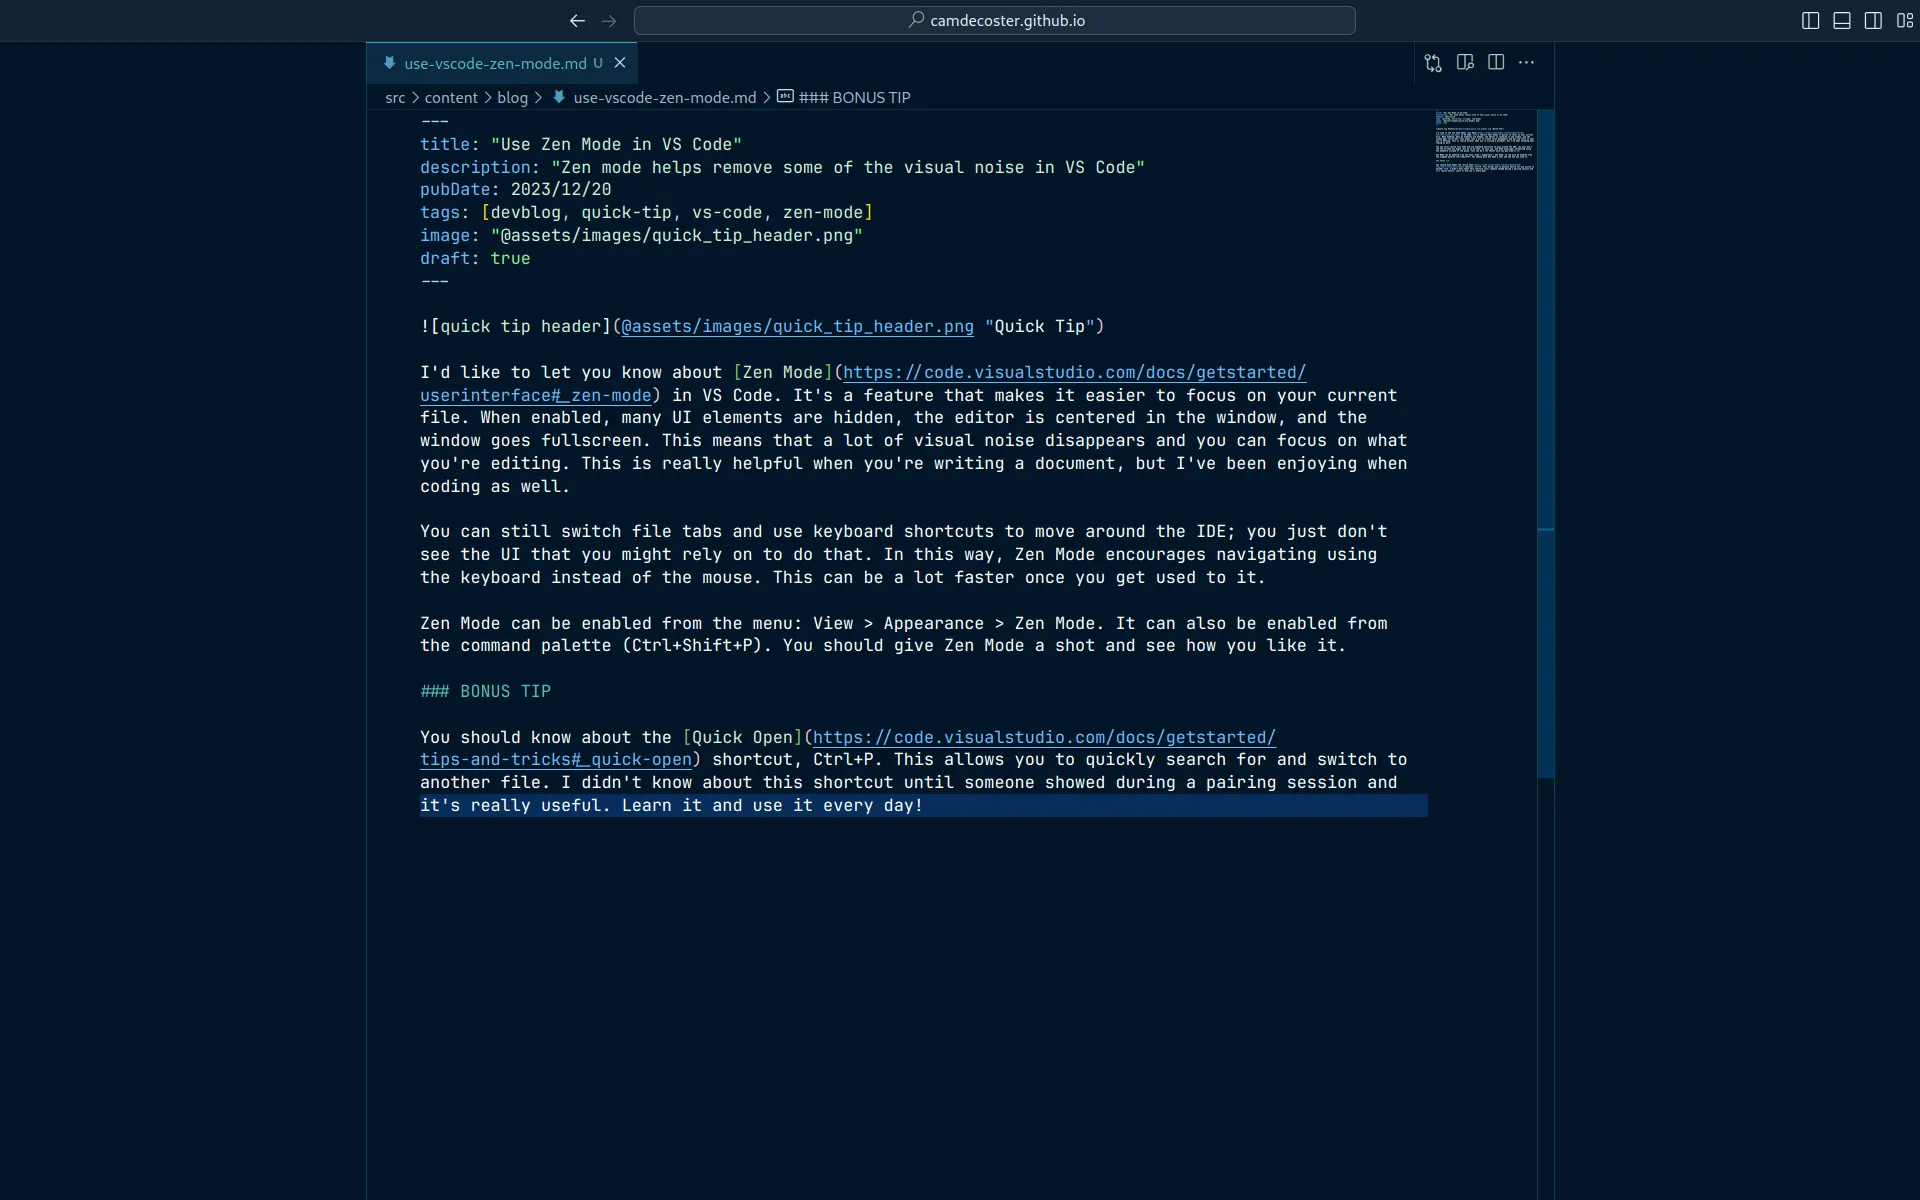Place cursor on the title front matter line
This screenshot has height=1200, width=1920.
(x=581, y=145)
